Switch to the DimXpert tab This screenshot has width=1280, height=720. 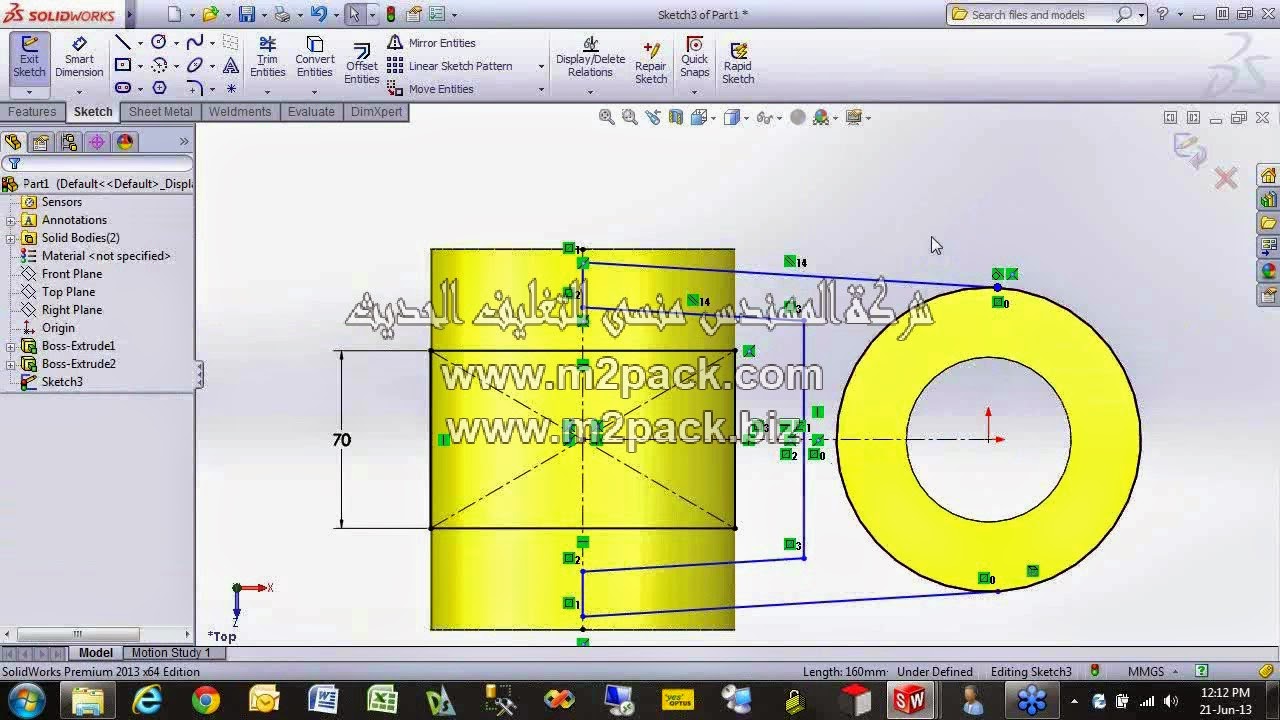tap(377, 112)
